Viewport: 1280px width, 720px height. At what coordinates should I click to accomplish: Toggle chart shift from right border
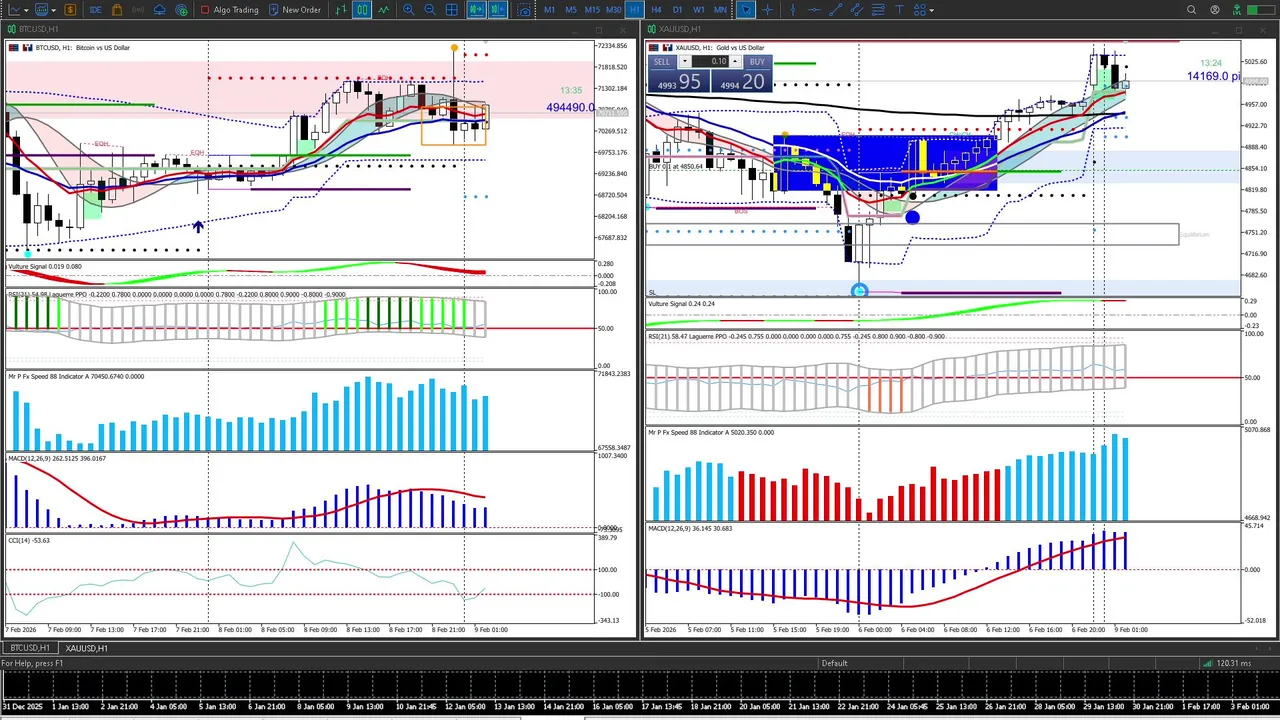point(497,10)
